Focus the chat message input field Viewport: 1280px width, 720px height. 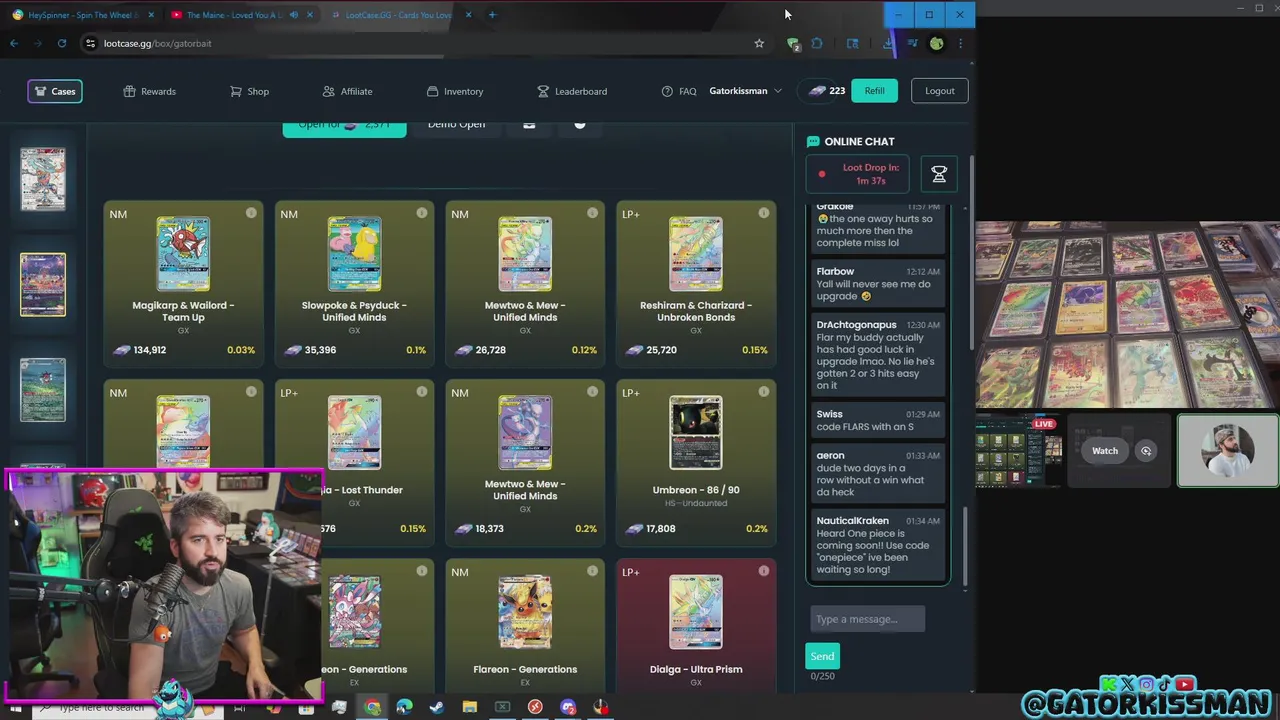pyautogui.click(x=867, y=619)
